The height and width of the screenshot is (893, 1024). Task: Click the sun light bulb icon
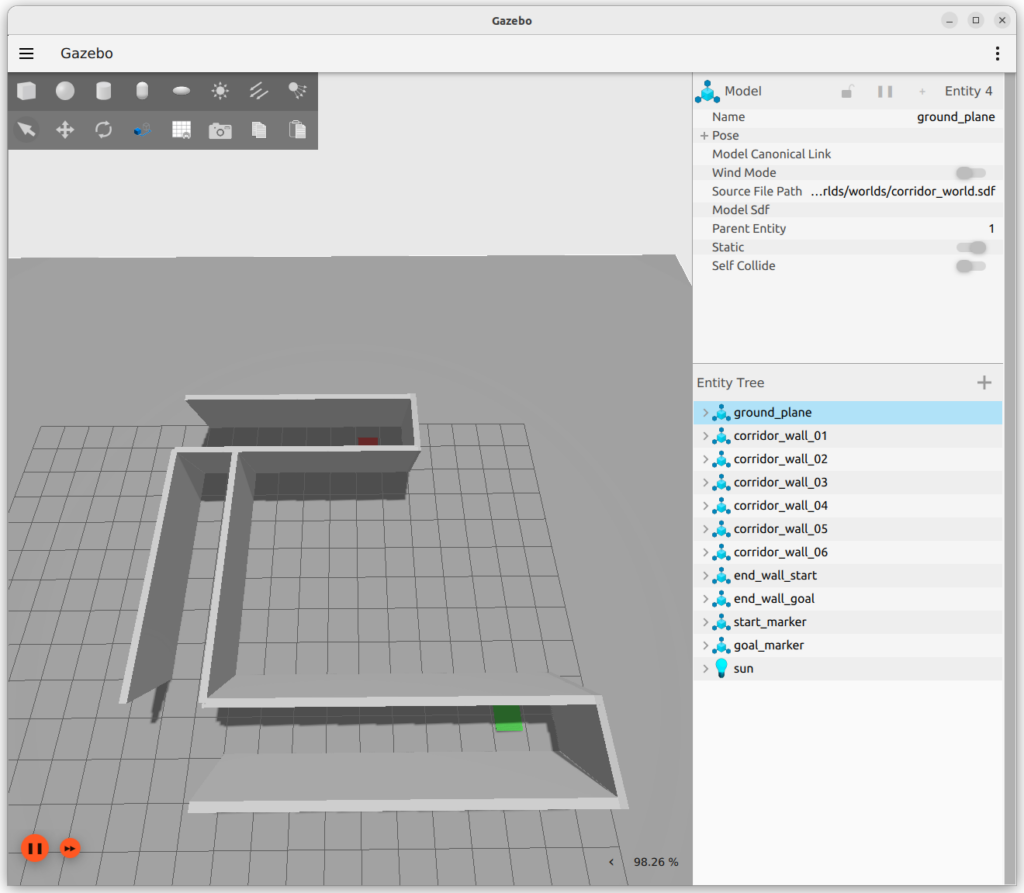(721, 668)
